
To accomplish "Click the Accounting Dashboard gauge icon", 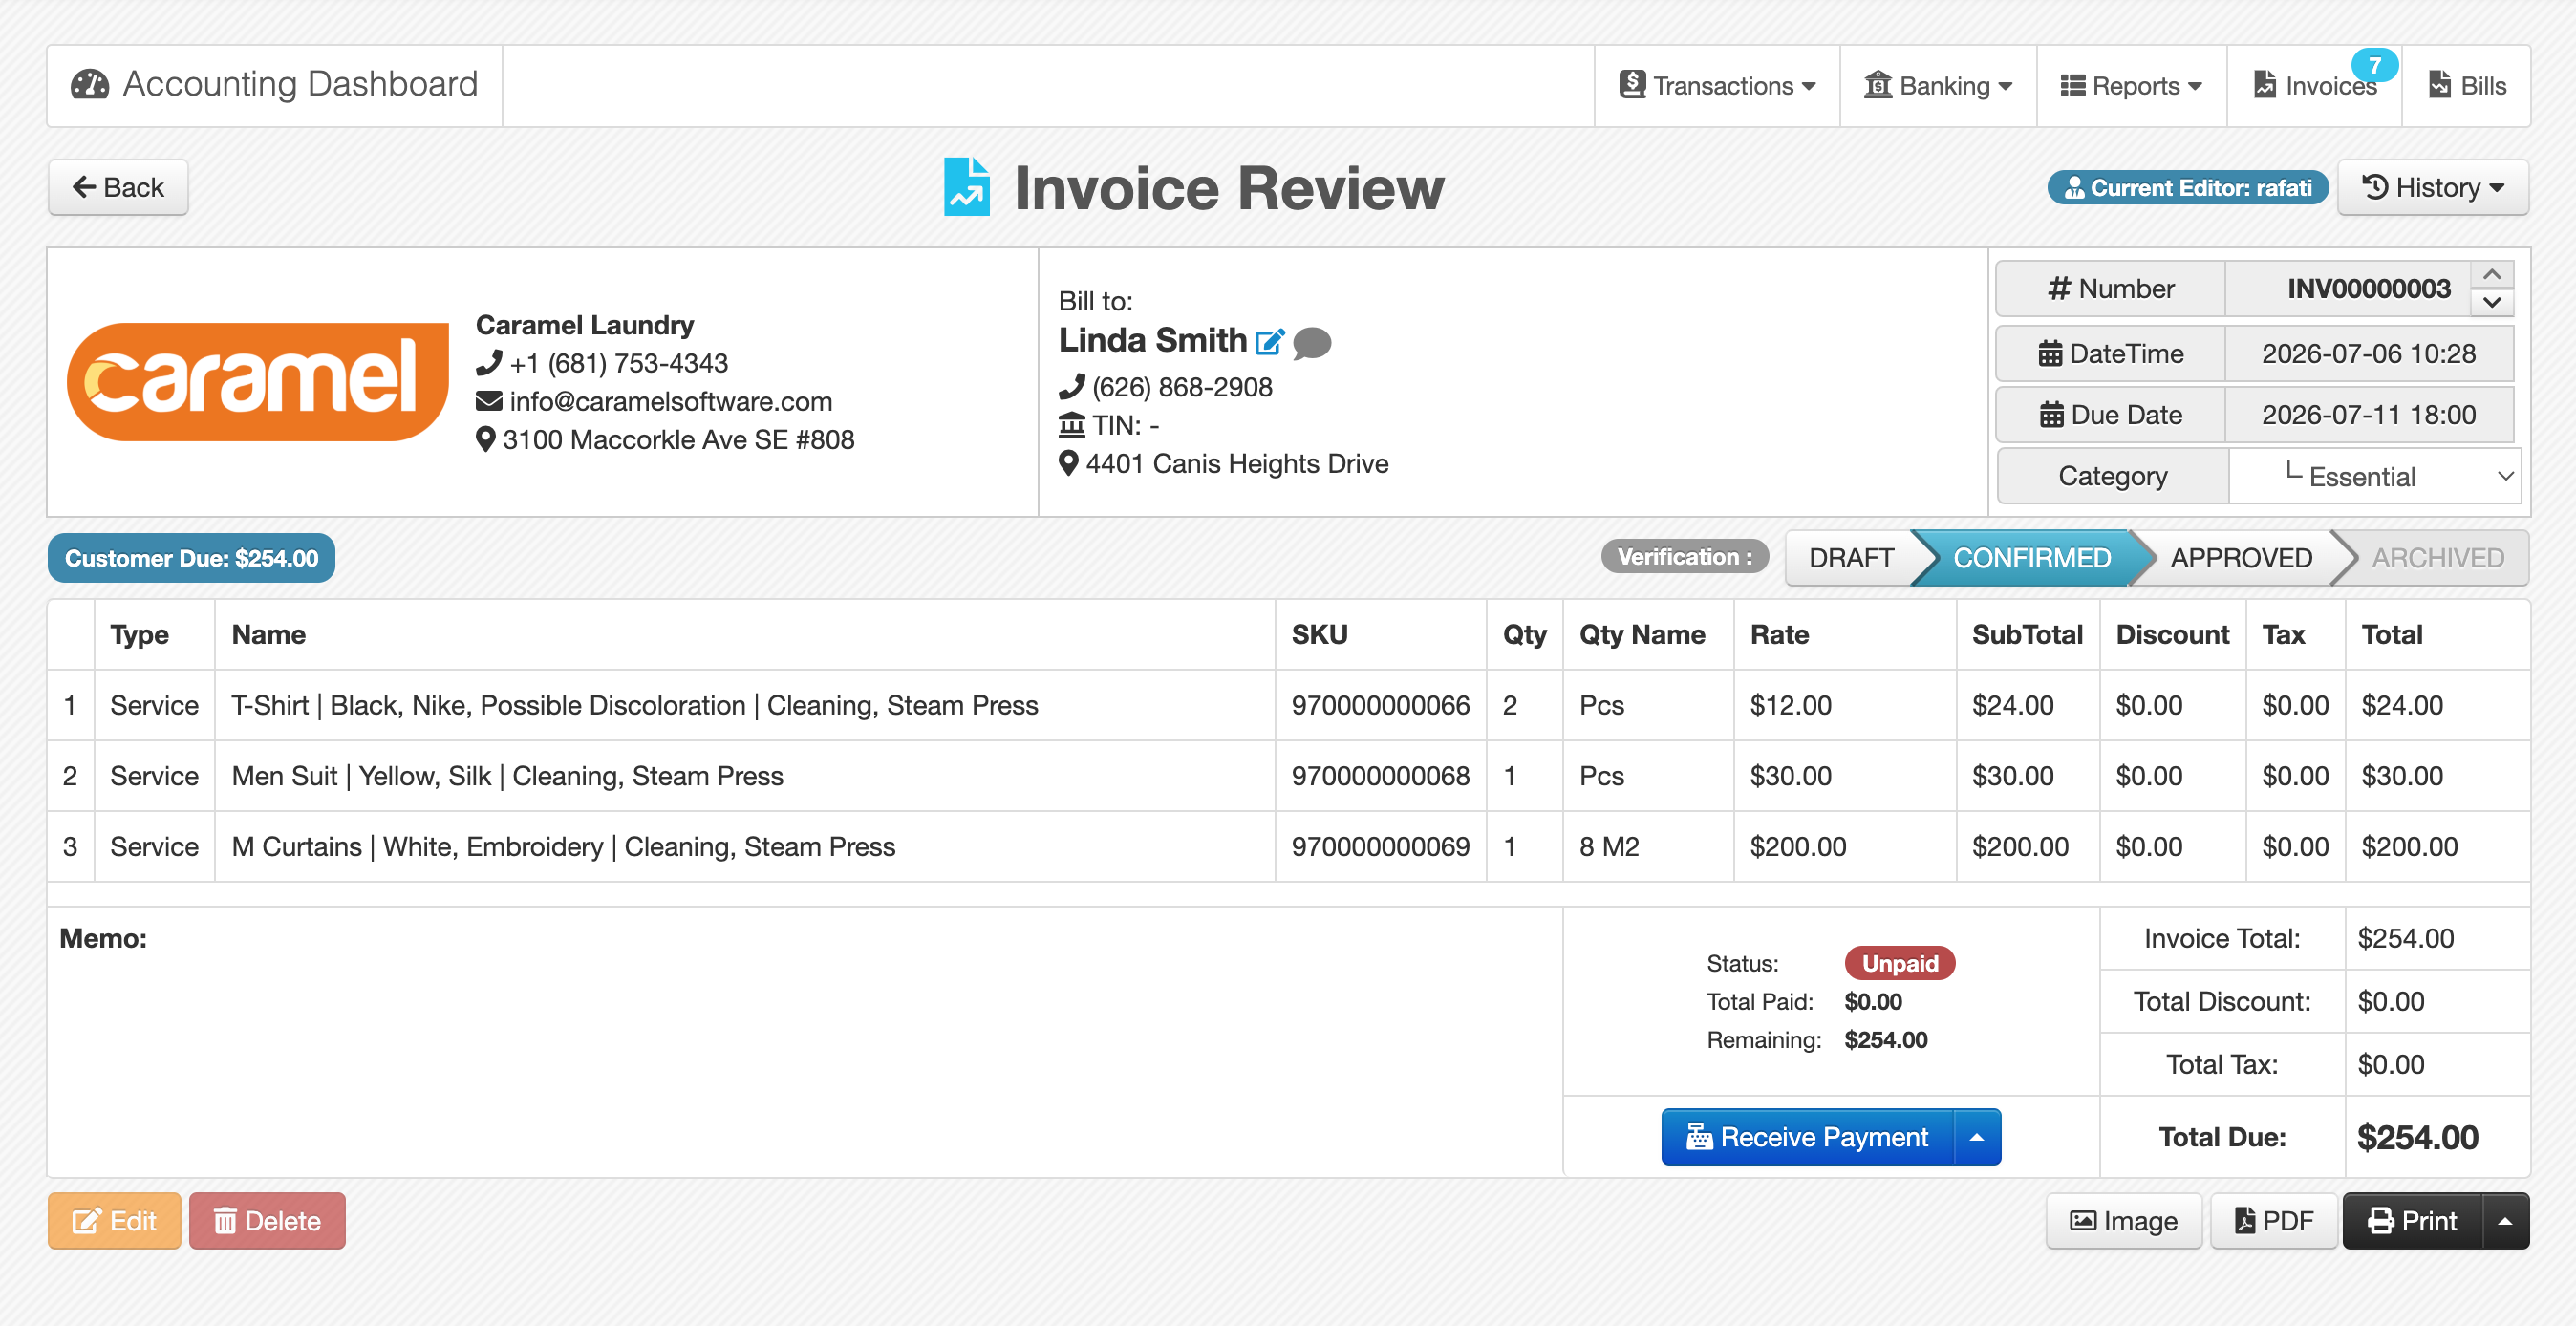I will 89,85.
